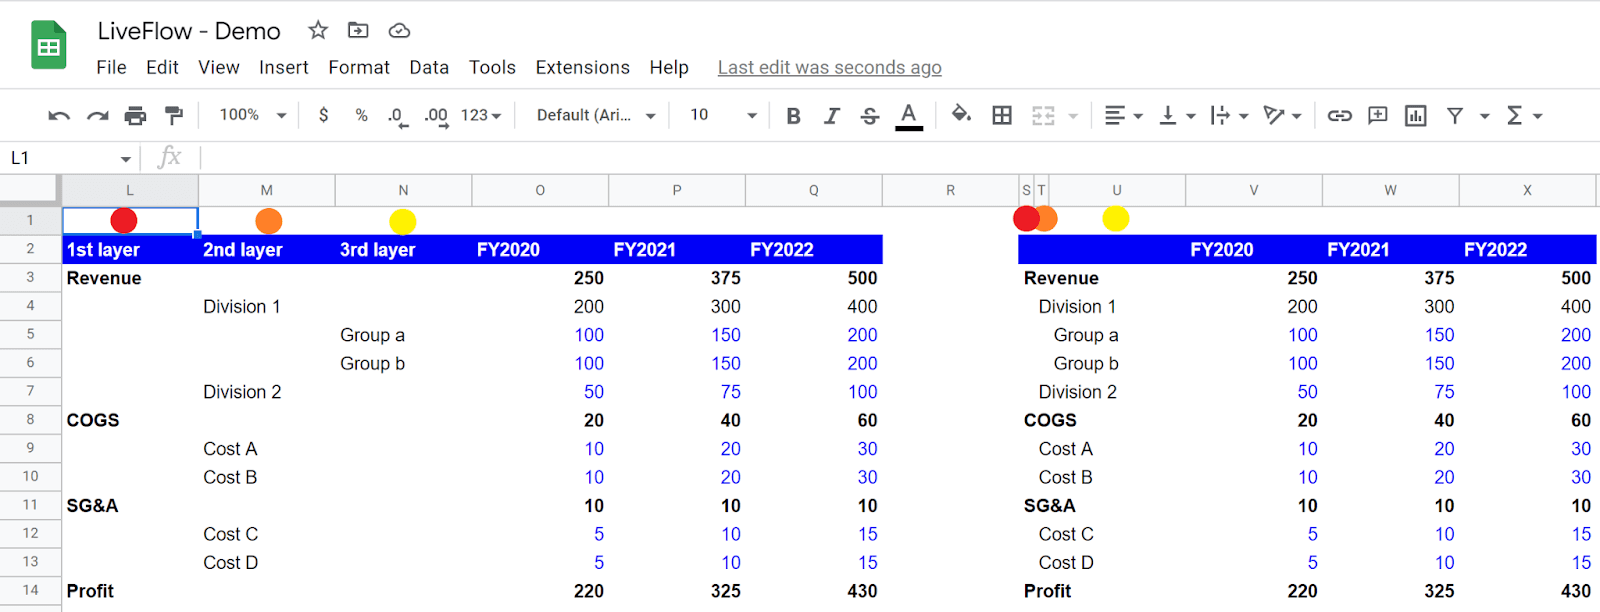This screenshot has width=1600, height=612.
Task: Open the font size 10 dropdown
Action: [723, 115]
